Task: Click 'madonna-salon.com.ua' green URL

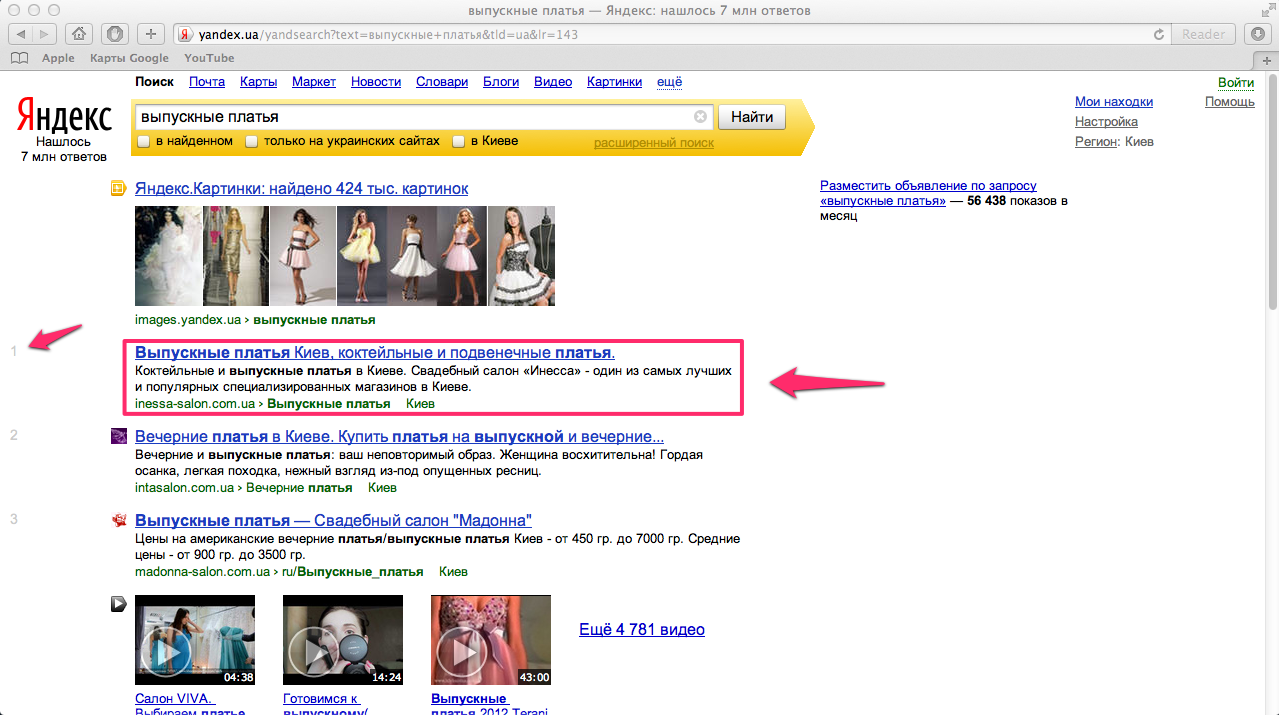Action: 203,572
